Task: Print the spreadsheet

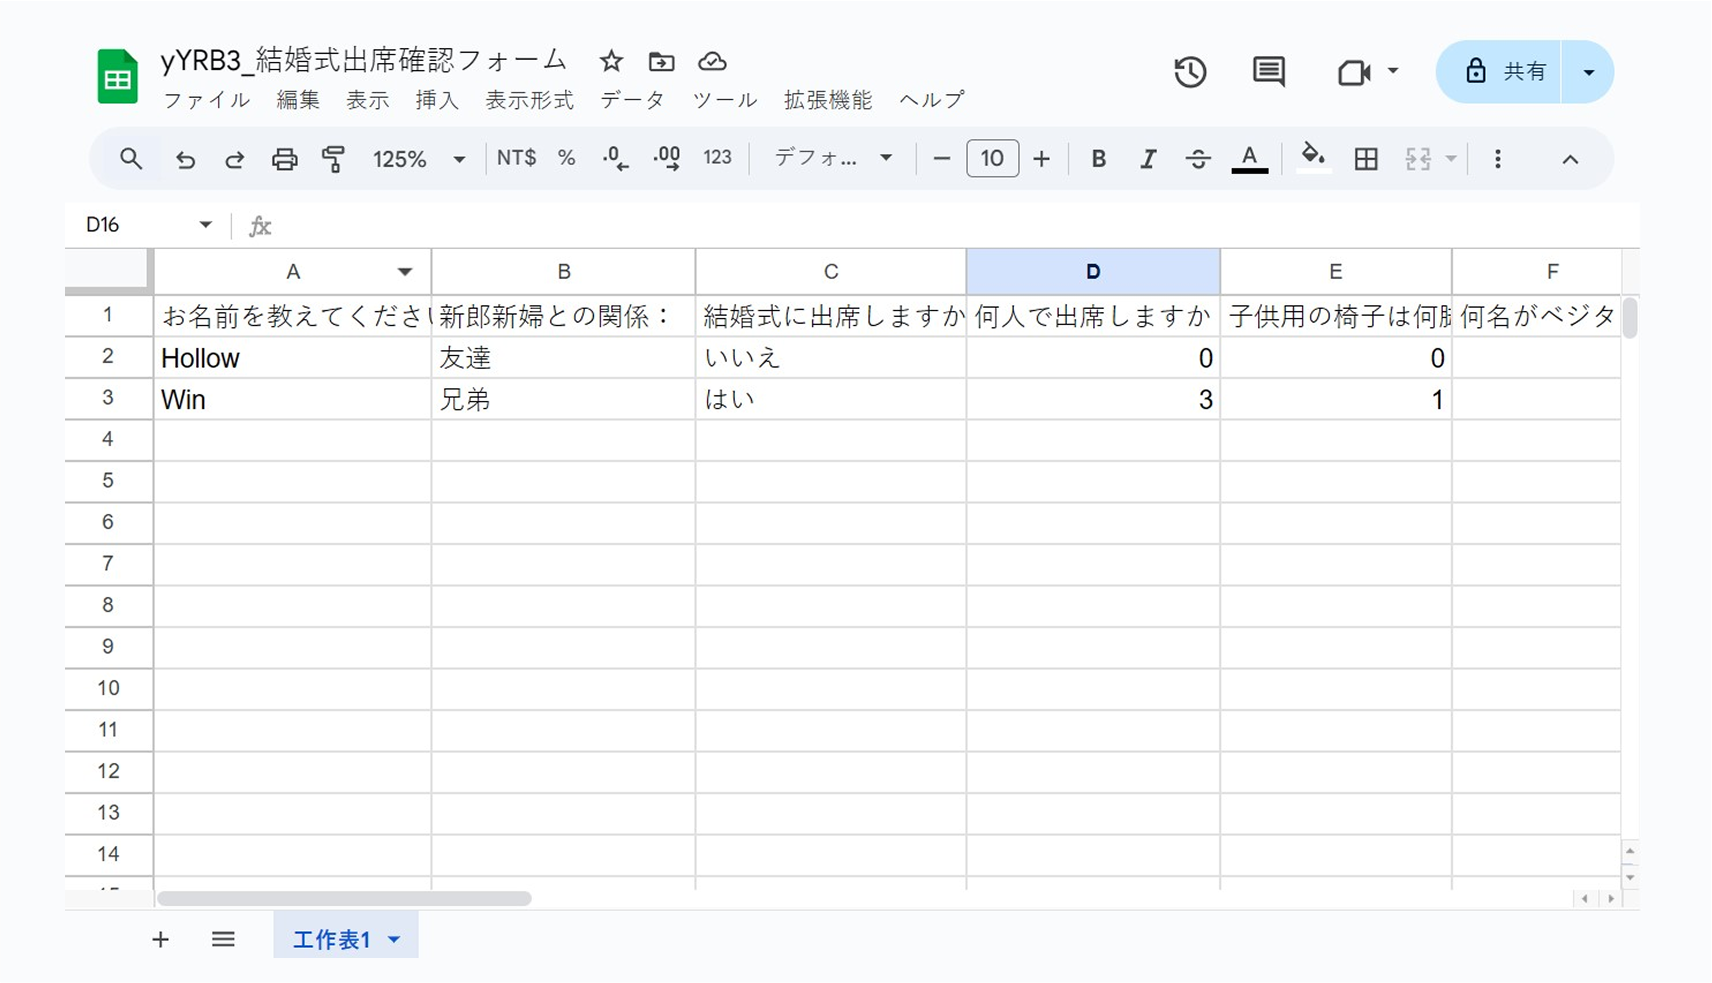Action: point(285,159)
